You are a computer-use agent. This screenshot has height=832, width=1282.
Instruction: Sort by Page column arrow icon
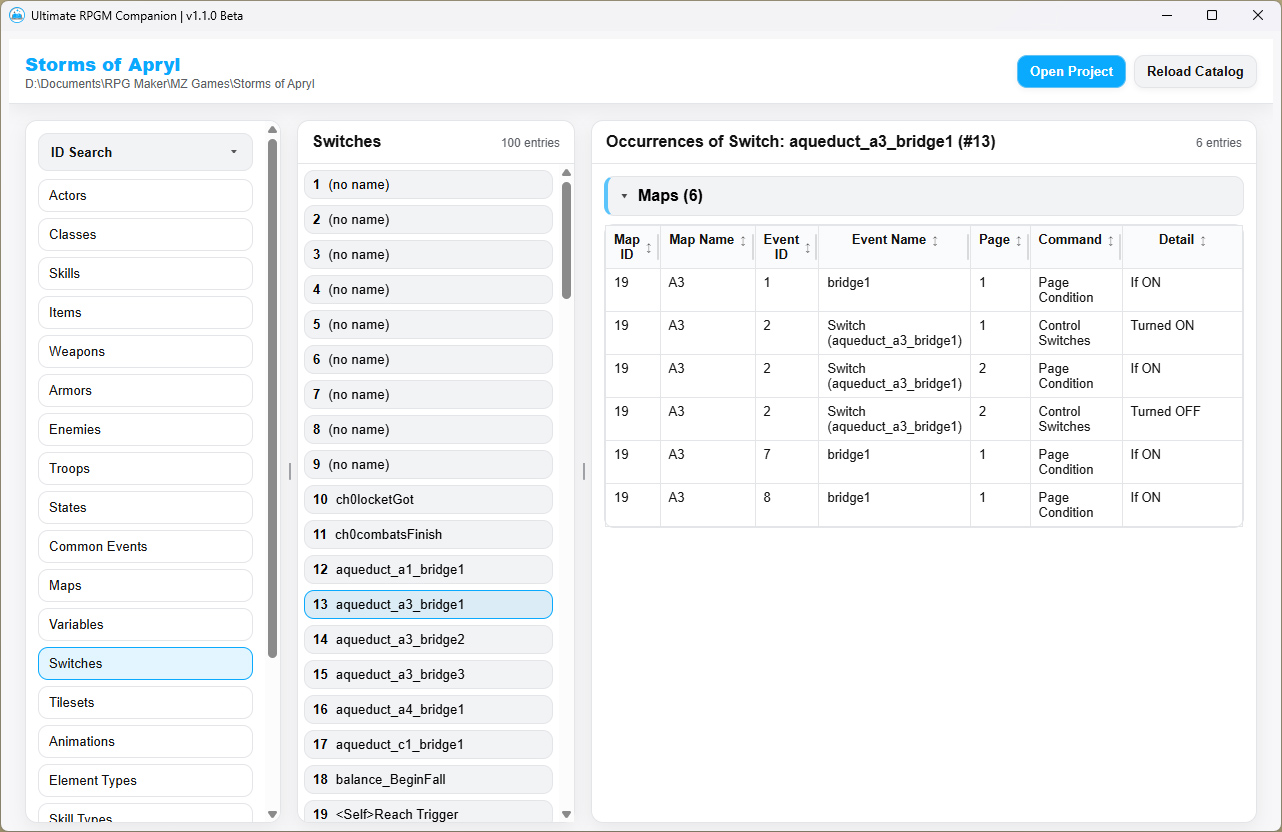click(1019, 241)
